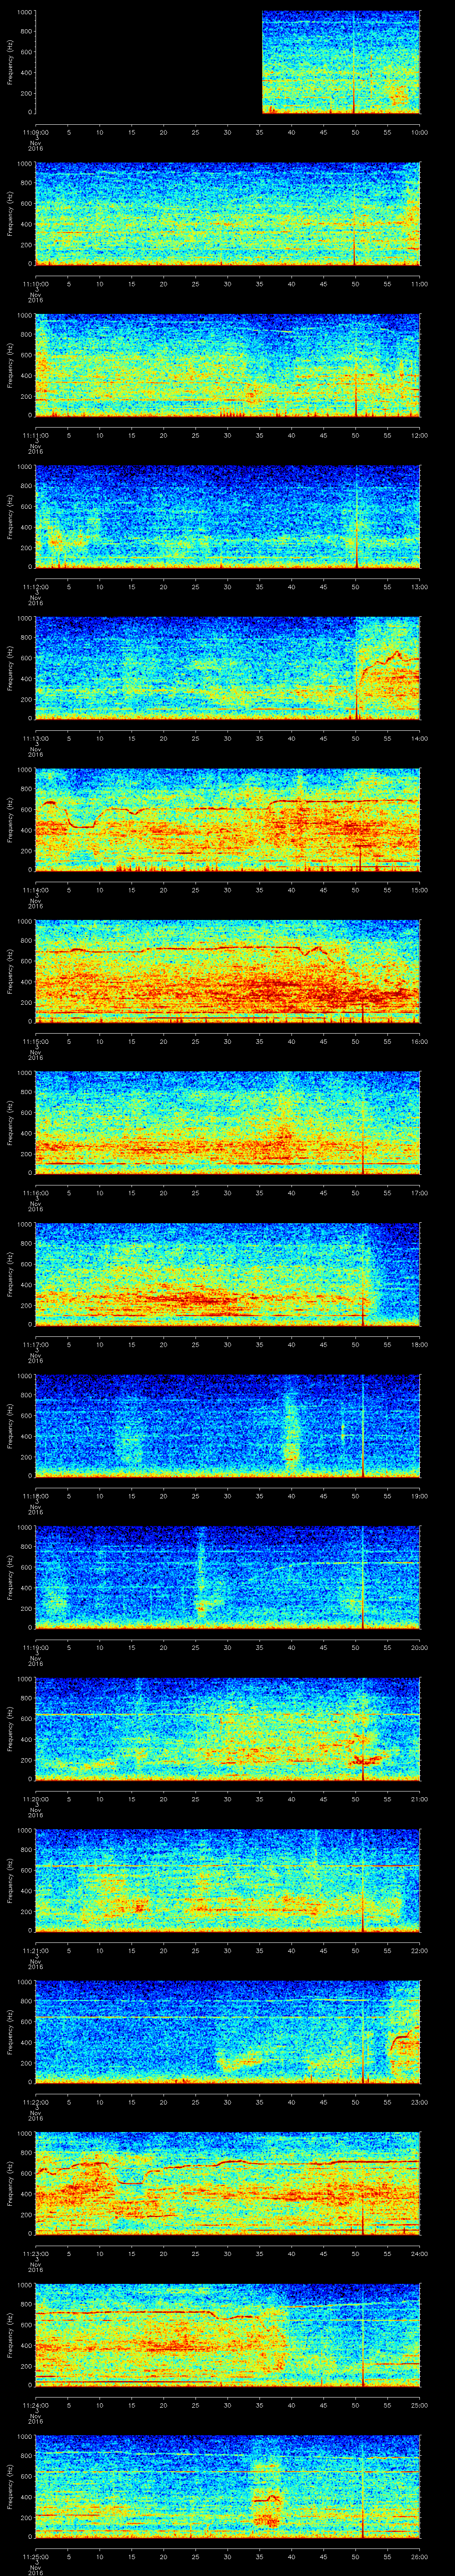
Task: Select the spectrogram panel starting at 11:11:00
Action: [x=228, y=365]
